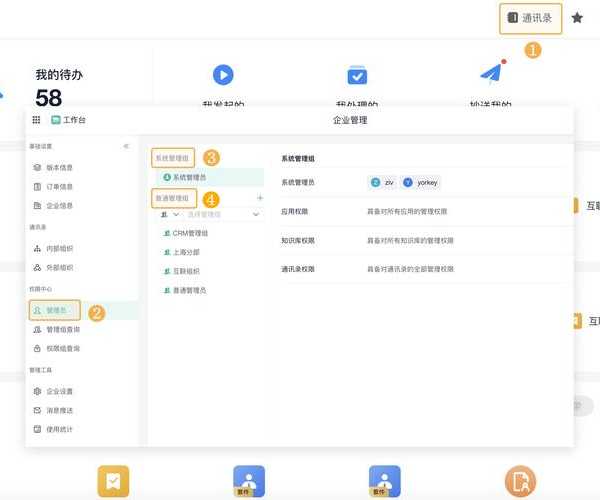Open 消息推送 in 管理工具
The width and height of the screenshot is (600, 500).
pyautogui.click(x=59, y=410)
